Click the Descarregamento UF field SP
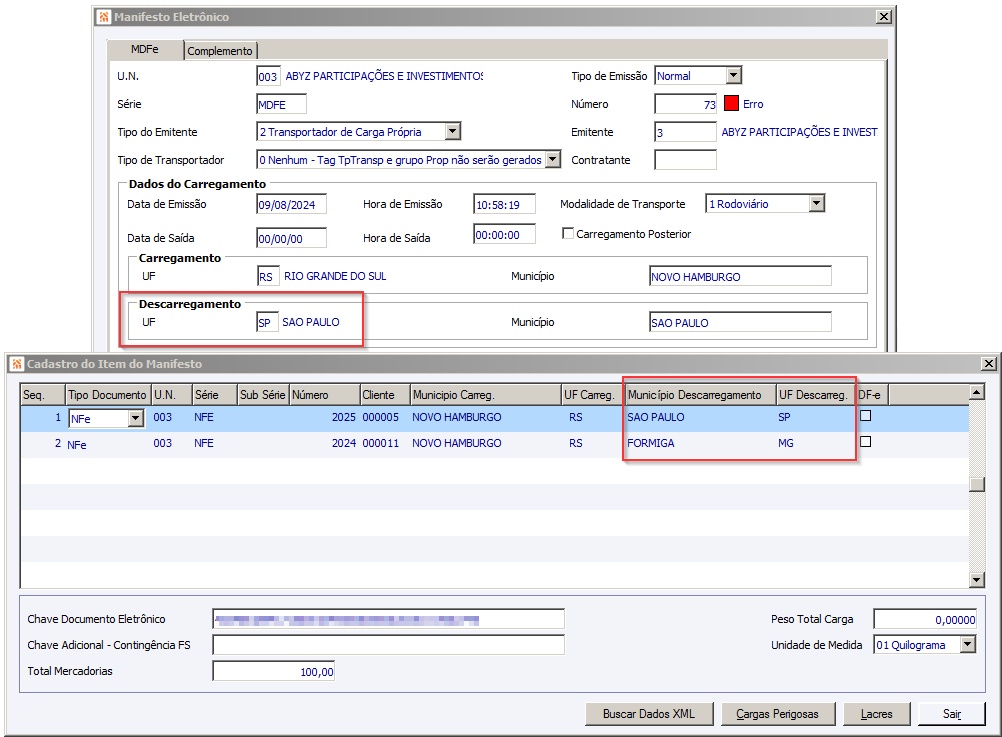 click(x=268, y=322)
